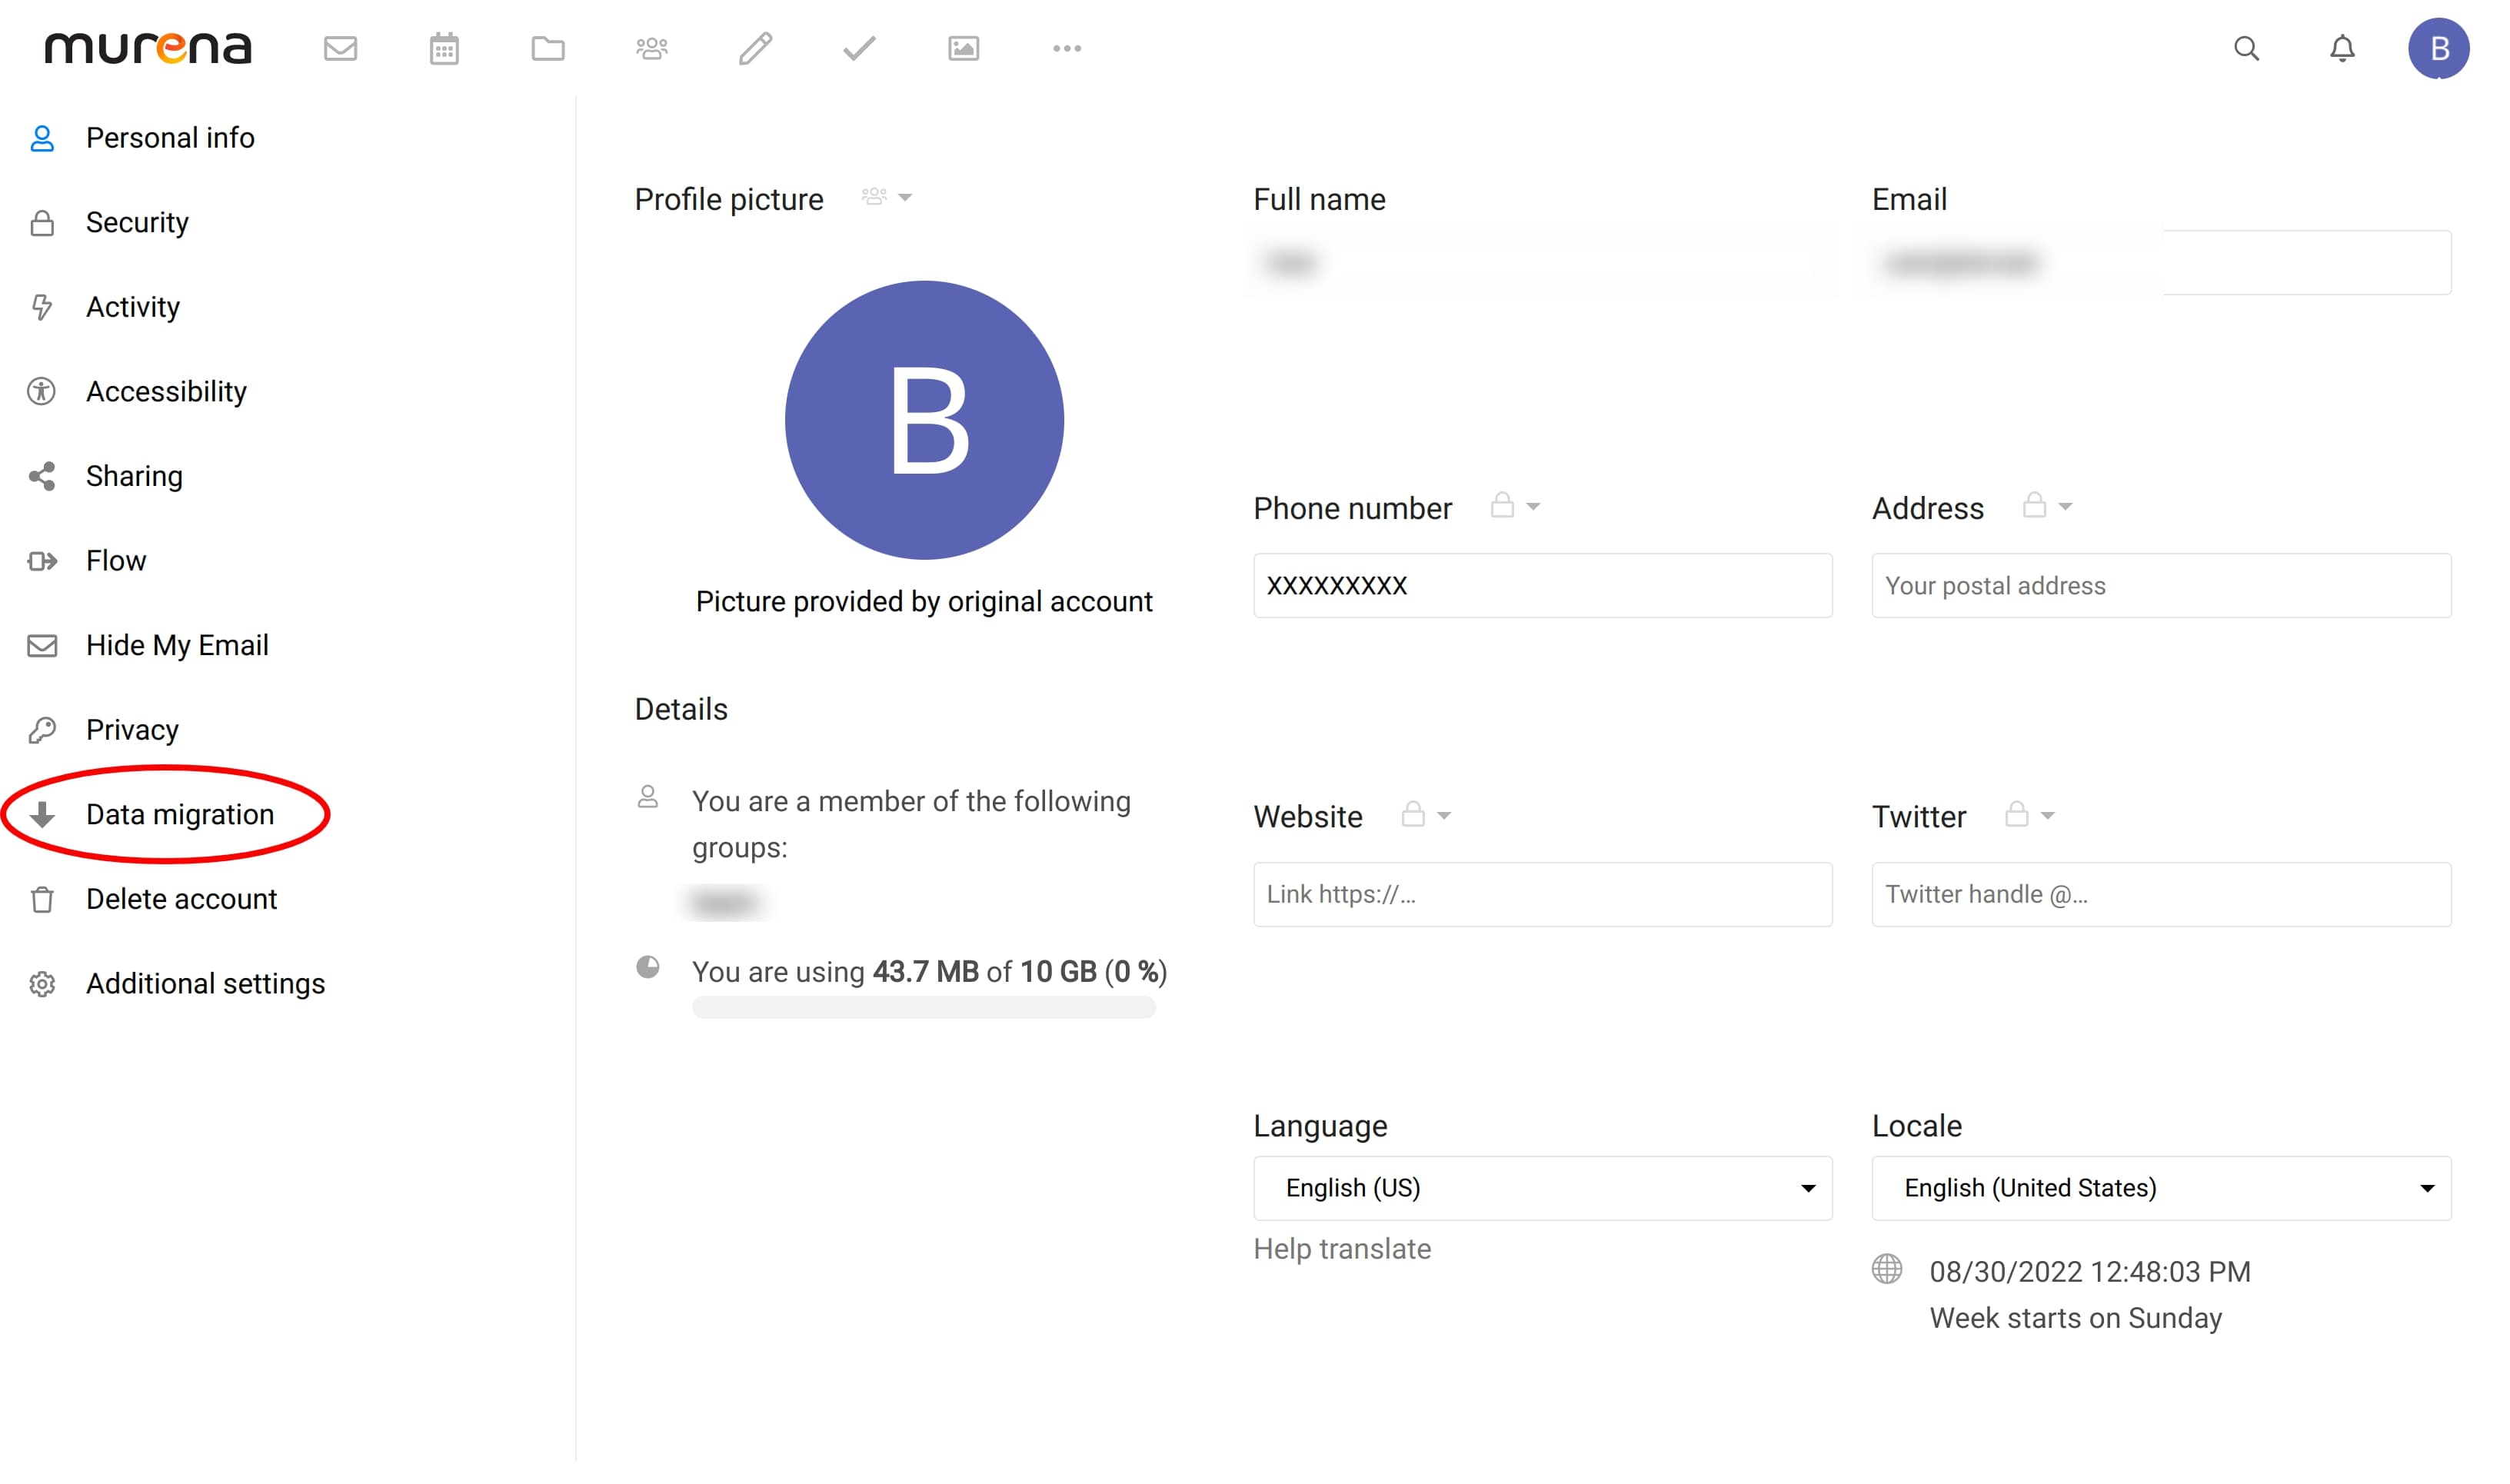Viewport: 2510px width, 1484px height.
Task: Click the Help translate link
Action: (x=1341, y=1248)
